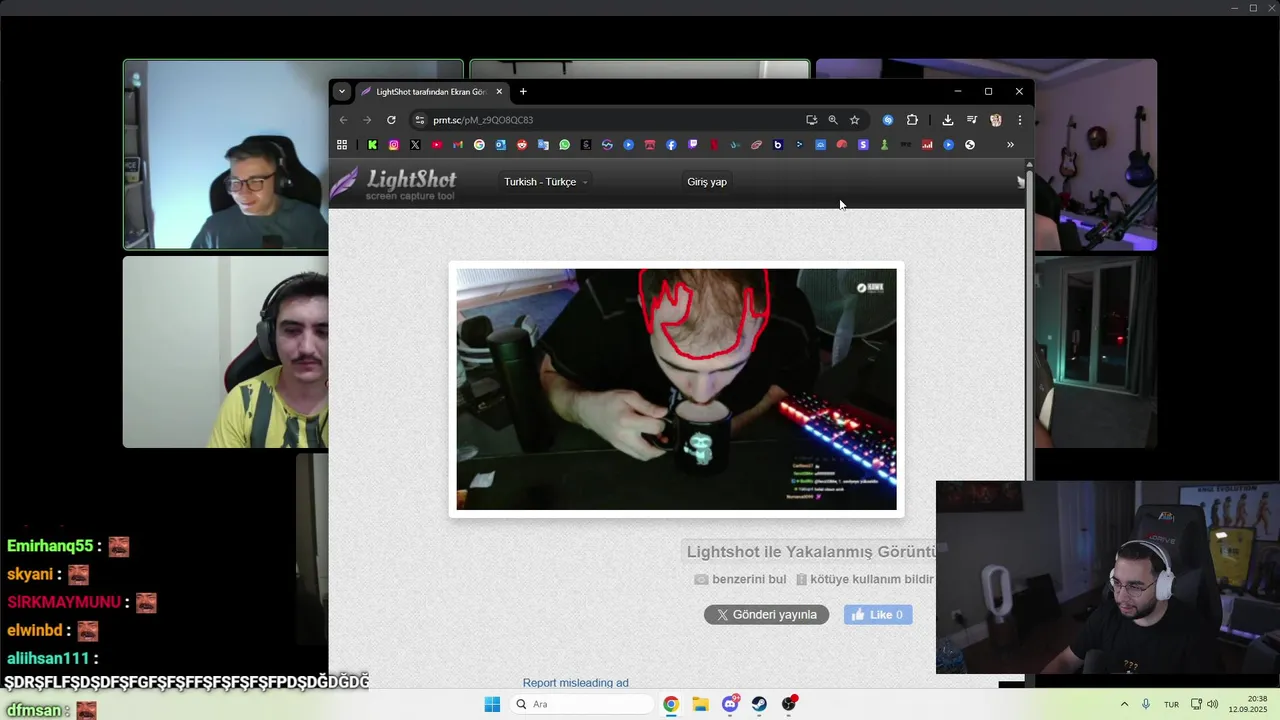Open Chrome three-dot menu
The width and height of the screenshot is (1280, 720).
click(1019, 120)
